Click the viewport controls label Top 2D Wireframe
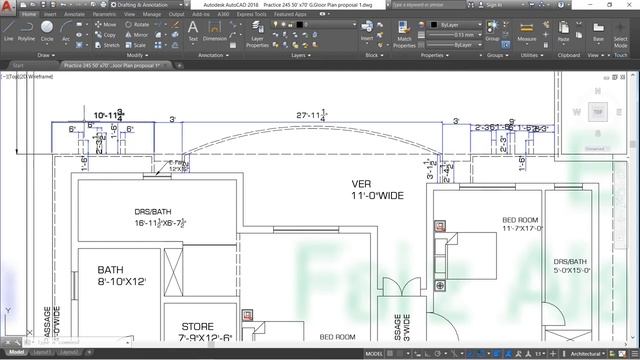This screenshot has width=640, height=360. point(27,76)
